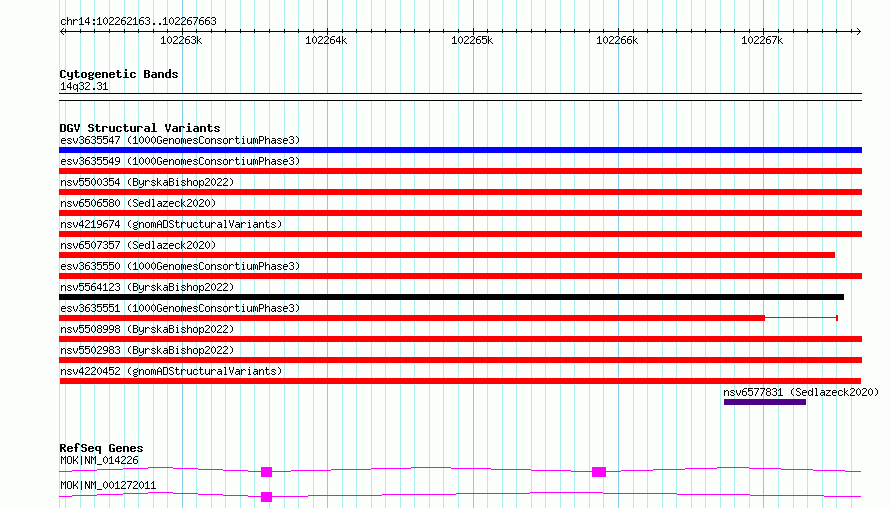This screenshot has width=890, height=508.
Task: Click the 102266k ruler tick label
Action: tap(617, 40)
